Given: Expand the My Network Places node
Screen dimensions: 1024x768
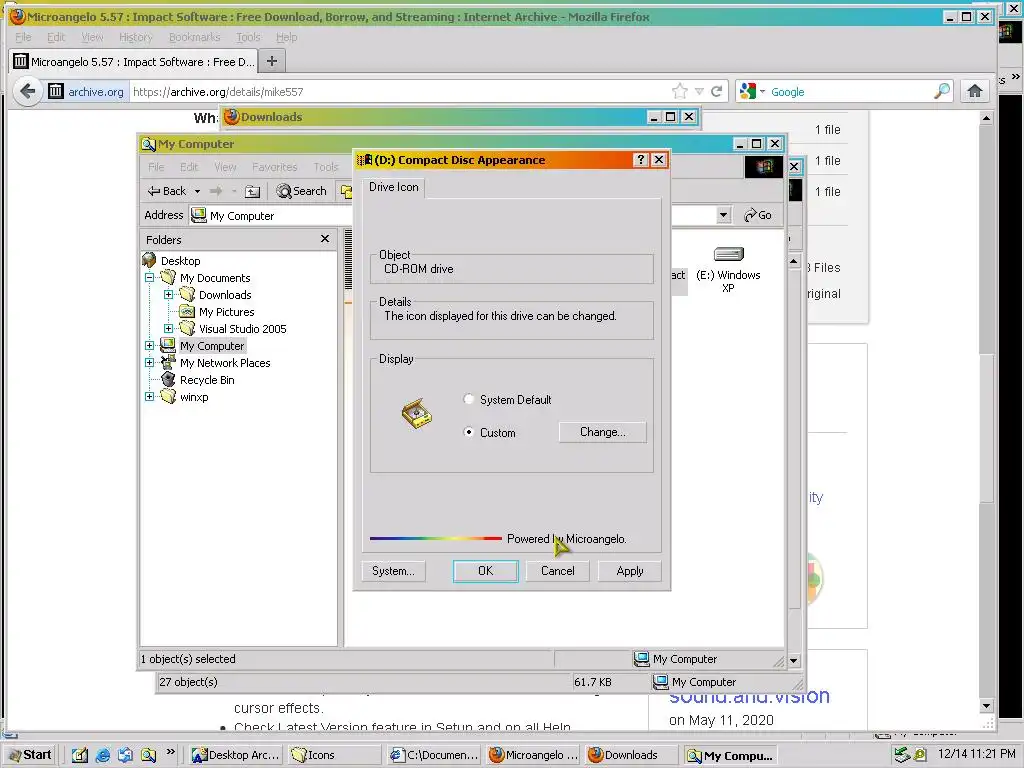Looking at the screenshot, I should [150, 362].
